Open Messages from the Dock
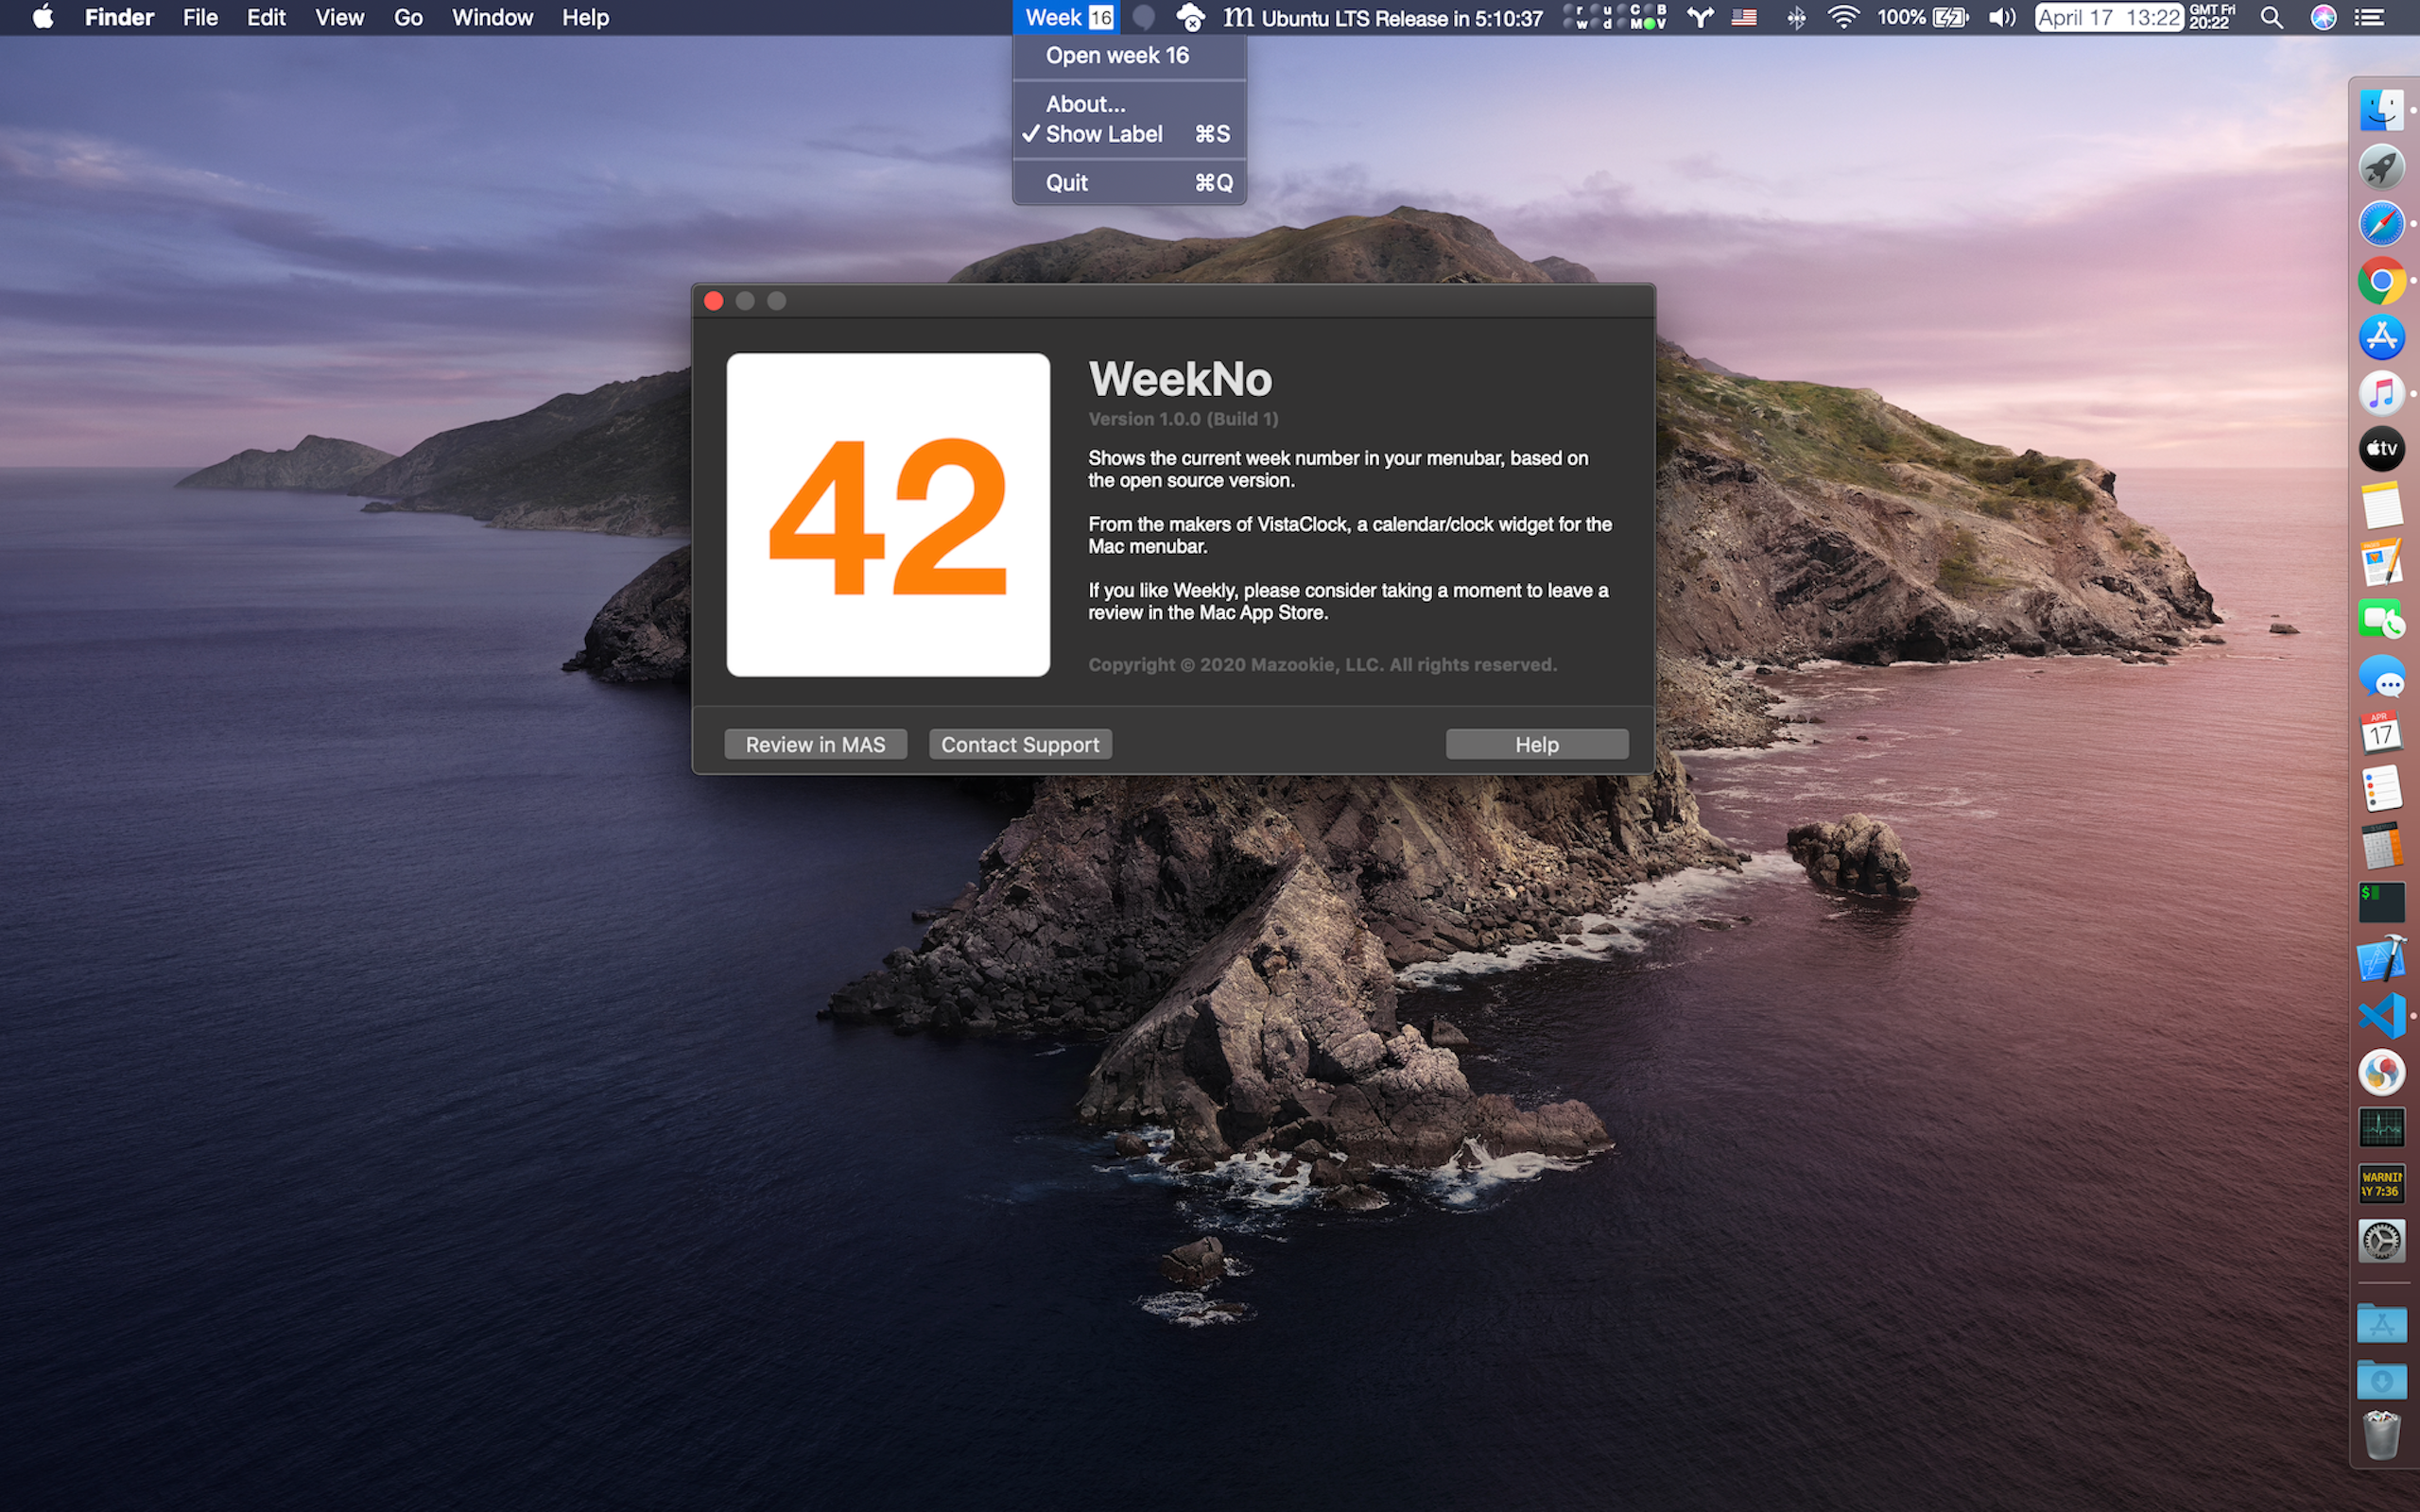The width and height of the screenshot is (2420, 1512). [2382, 677]
